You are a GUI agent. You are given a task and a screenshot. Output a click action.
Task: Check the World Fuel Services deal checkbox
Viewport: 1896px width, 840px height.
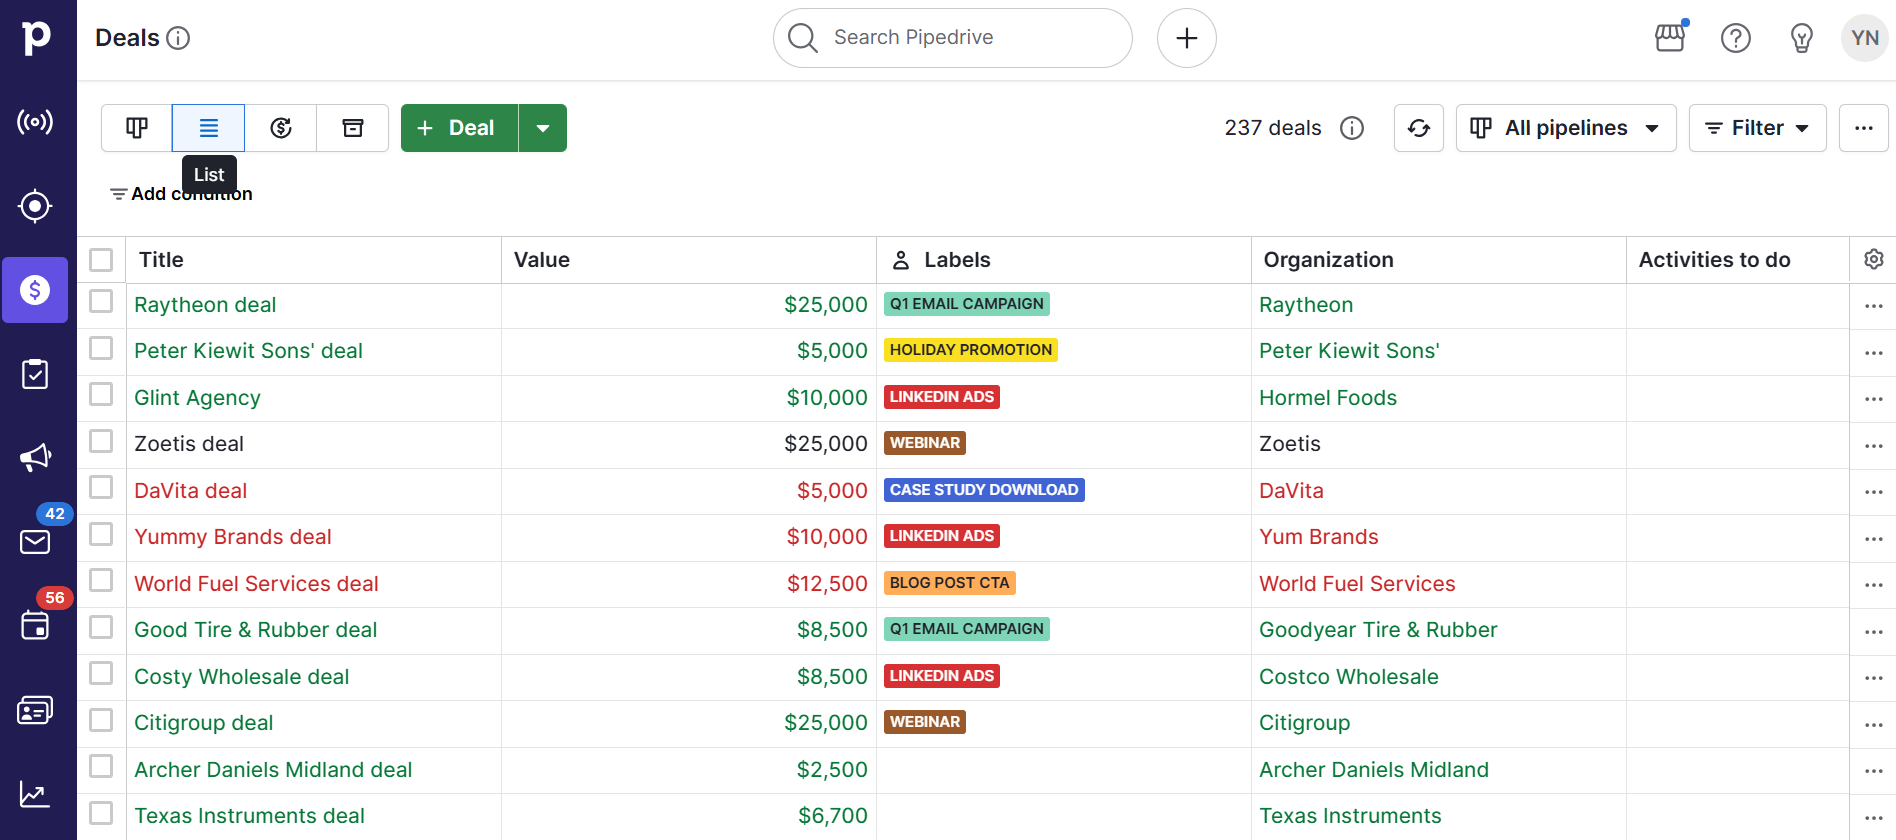[x=101, y=580]
